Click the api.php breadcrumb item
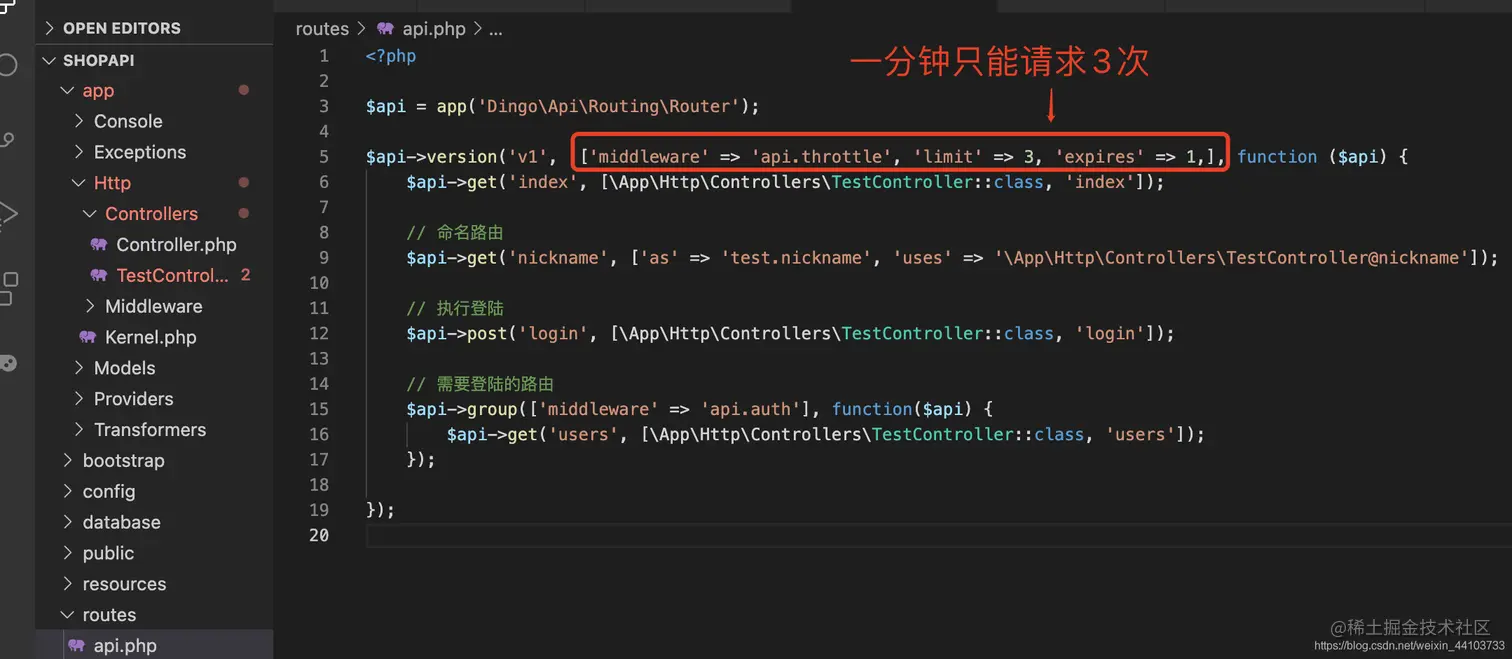This screenshot has width=1512, height=659. coord(432,28)
